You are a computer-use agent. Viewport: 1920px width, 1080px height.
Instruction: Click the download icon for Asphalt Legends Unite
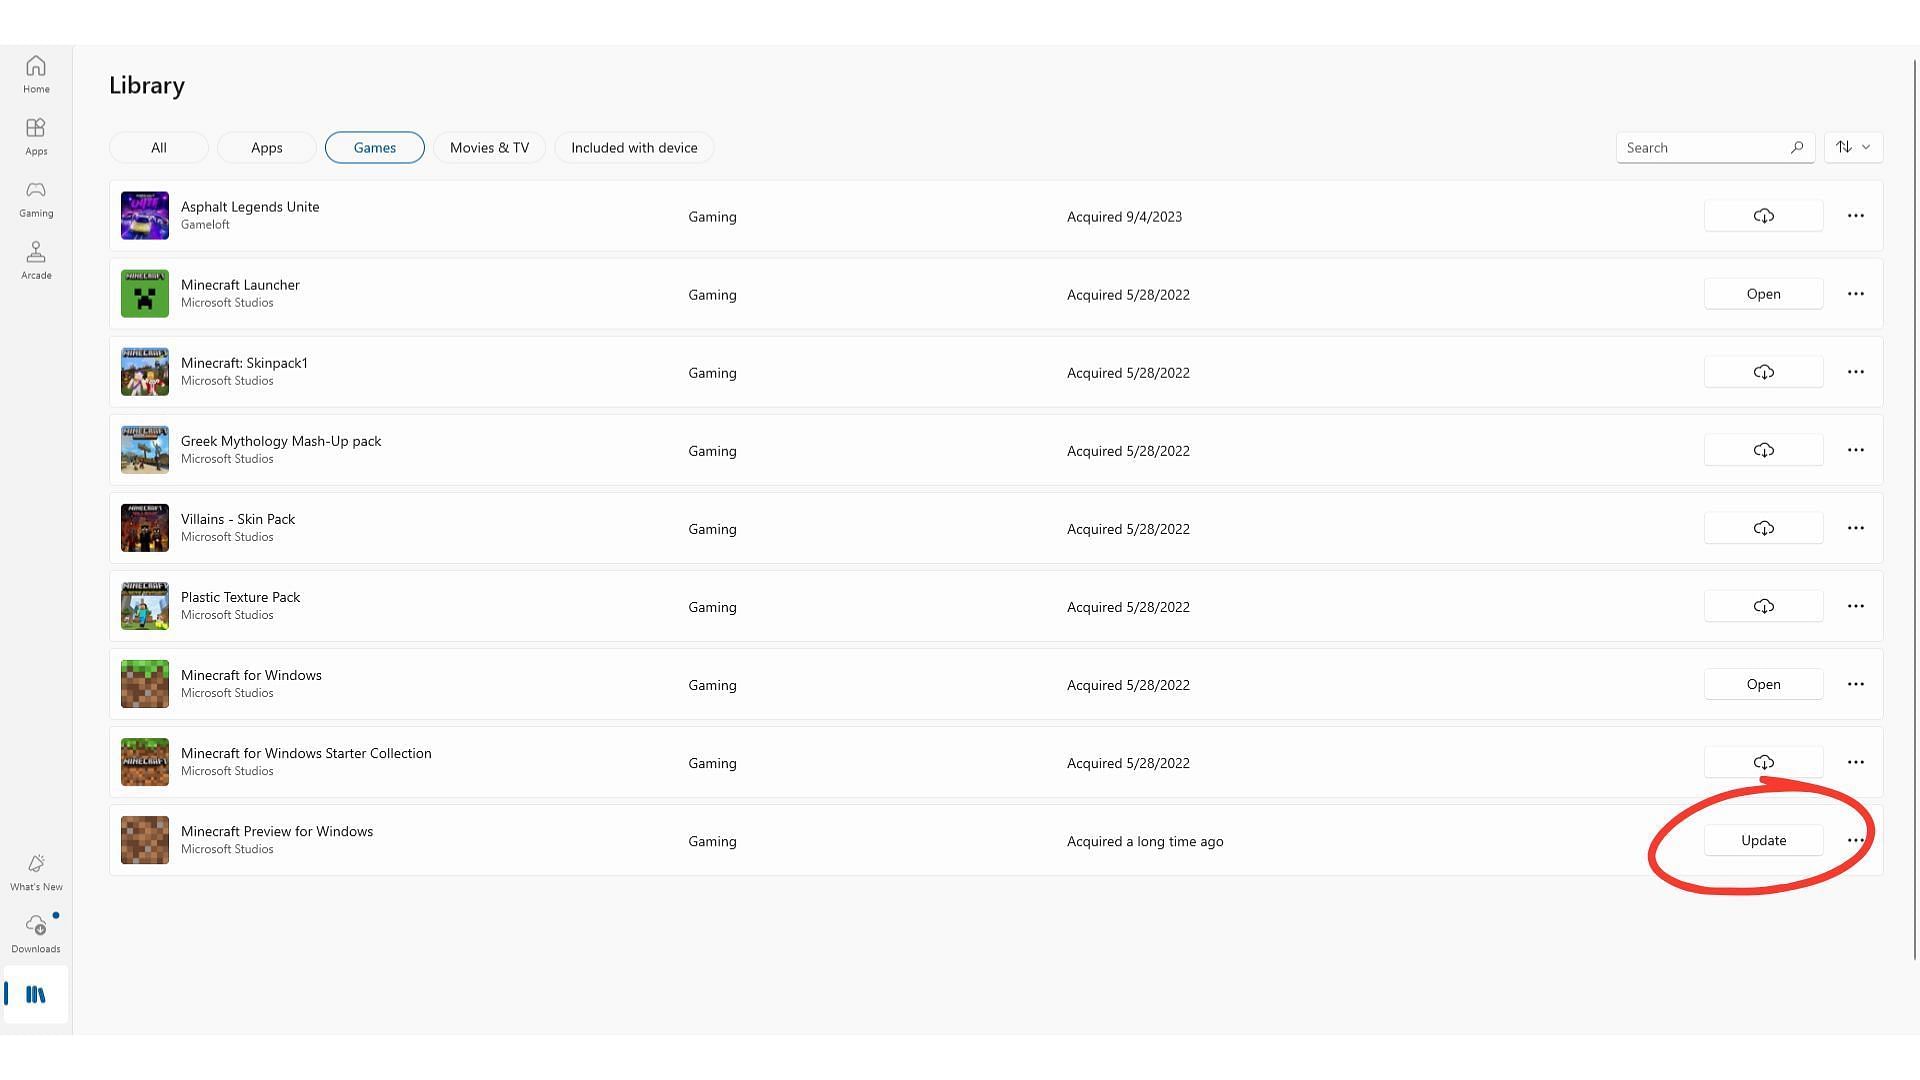click(x=1763, y=215)
